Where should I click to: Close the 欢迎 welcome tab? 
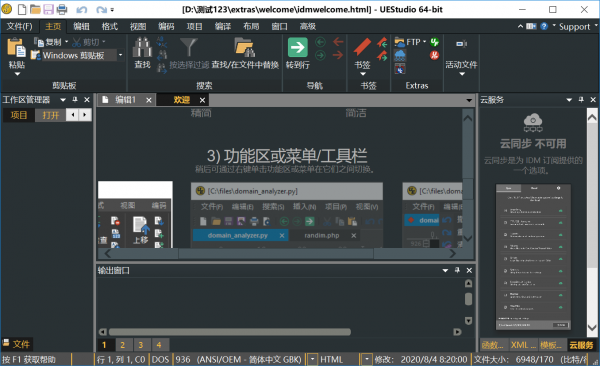pos(202,100)
